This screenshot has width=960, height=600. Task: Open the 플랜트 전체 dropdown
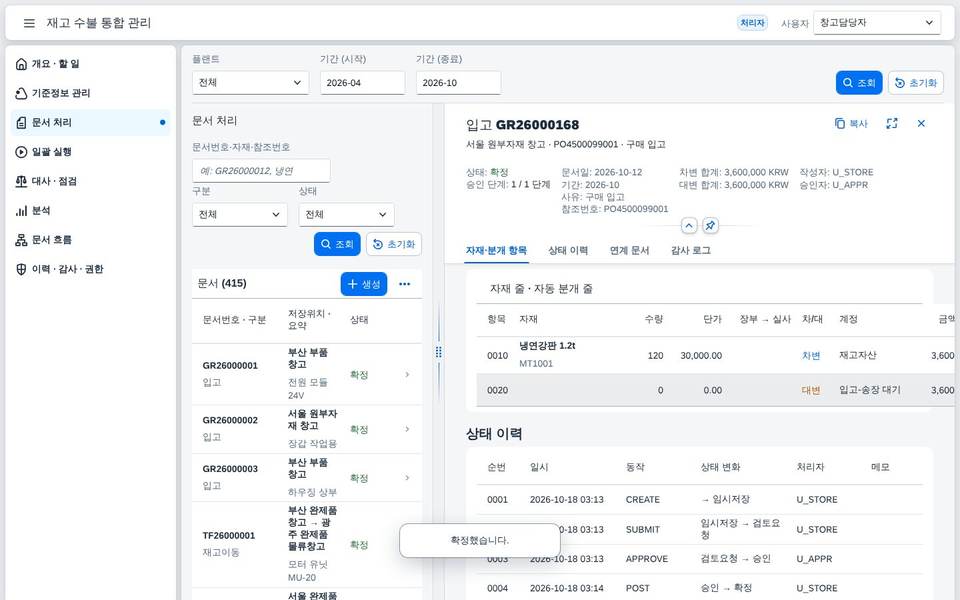coord(250,83)
